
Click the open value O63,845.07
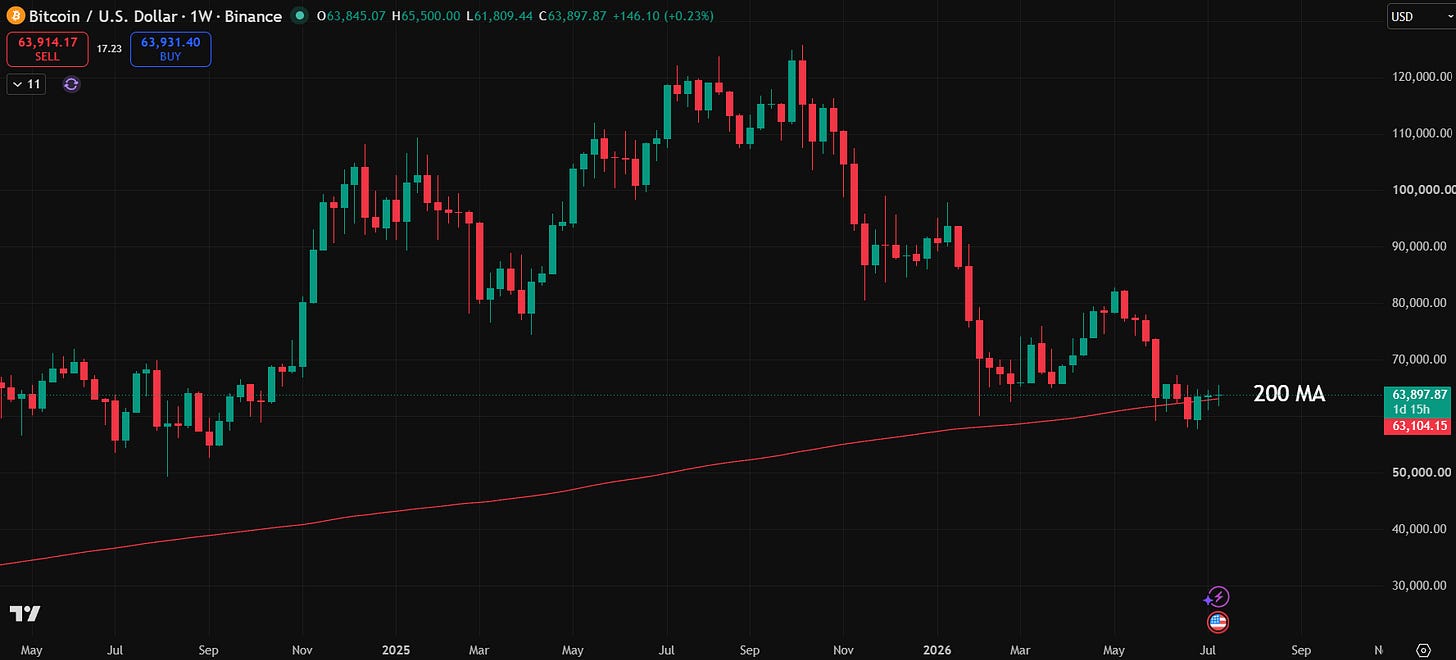click(x=351, y=17)
